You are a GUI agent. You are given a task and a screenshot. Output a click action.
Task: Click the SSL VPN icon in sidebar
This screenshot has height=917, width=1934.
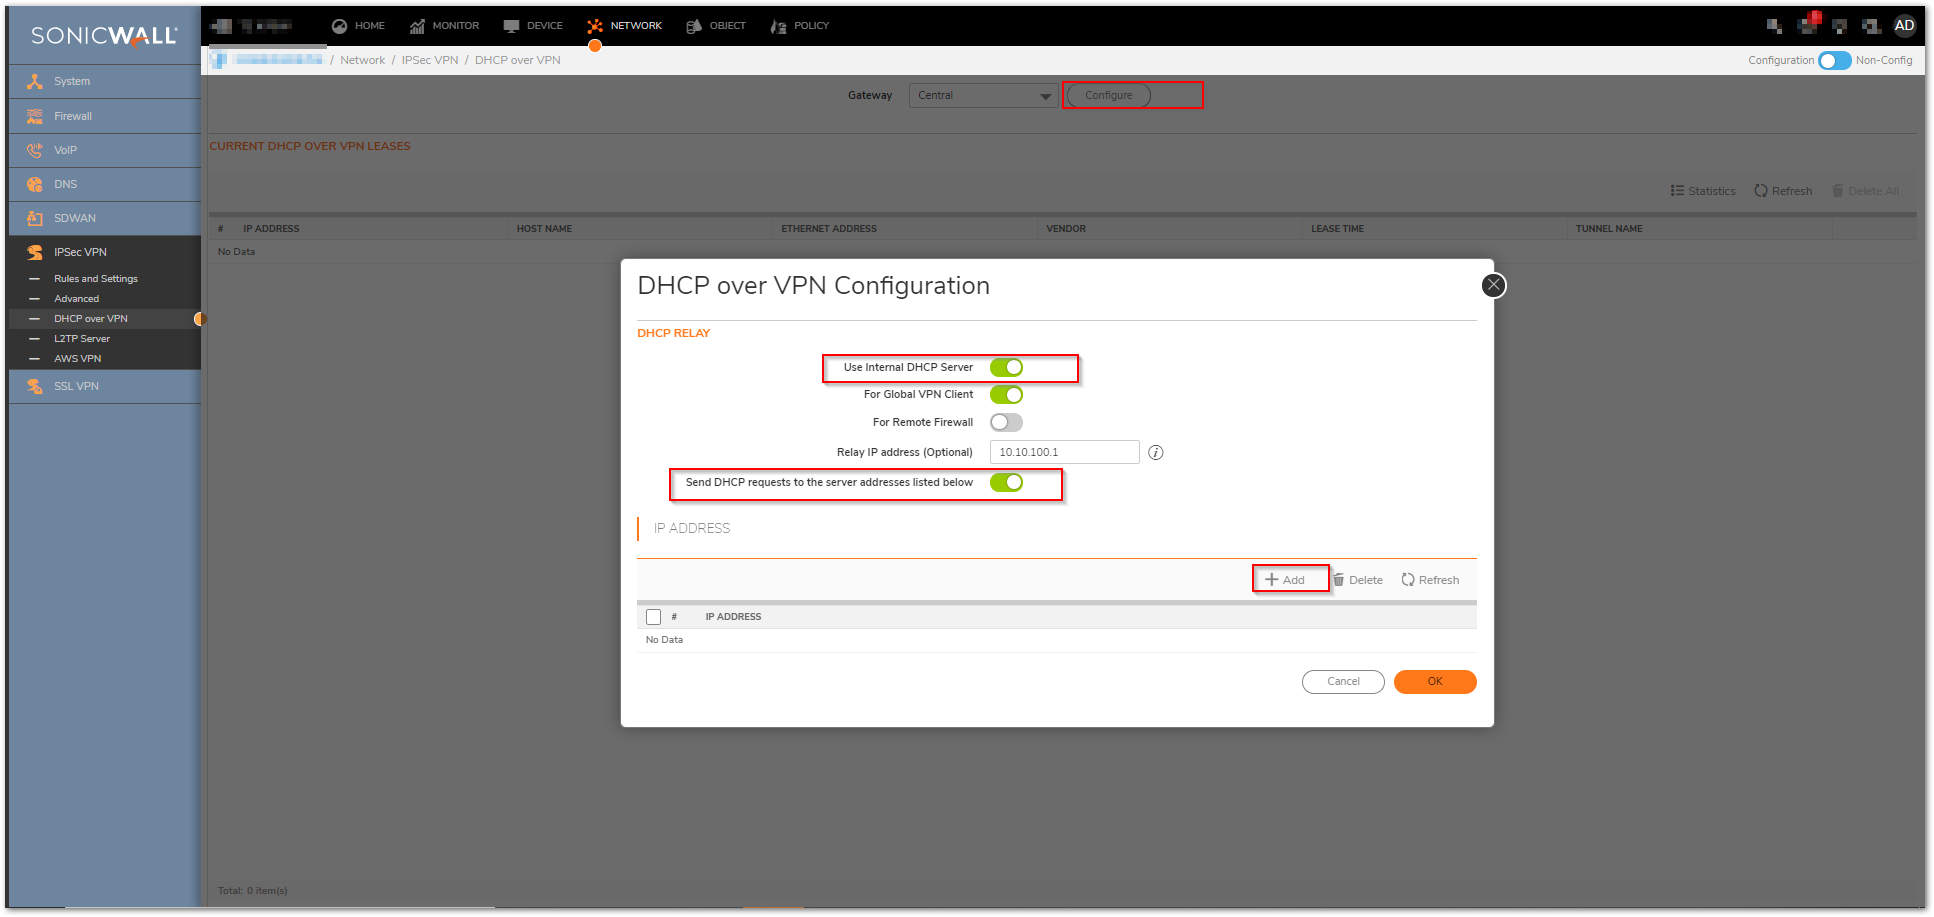35,386
